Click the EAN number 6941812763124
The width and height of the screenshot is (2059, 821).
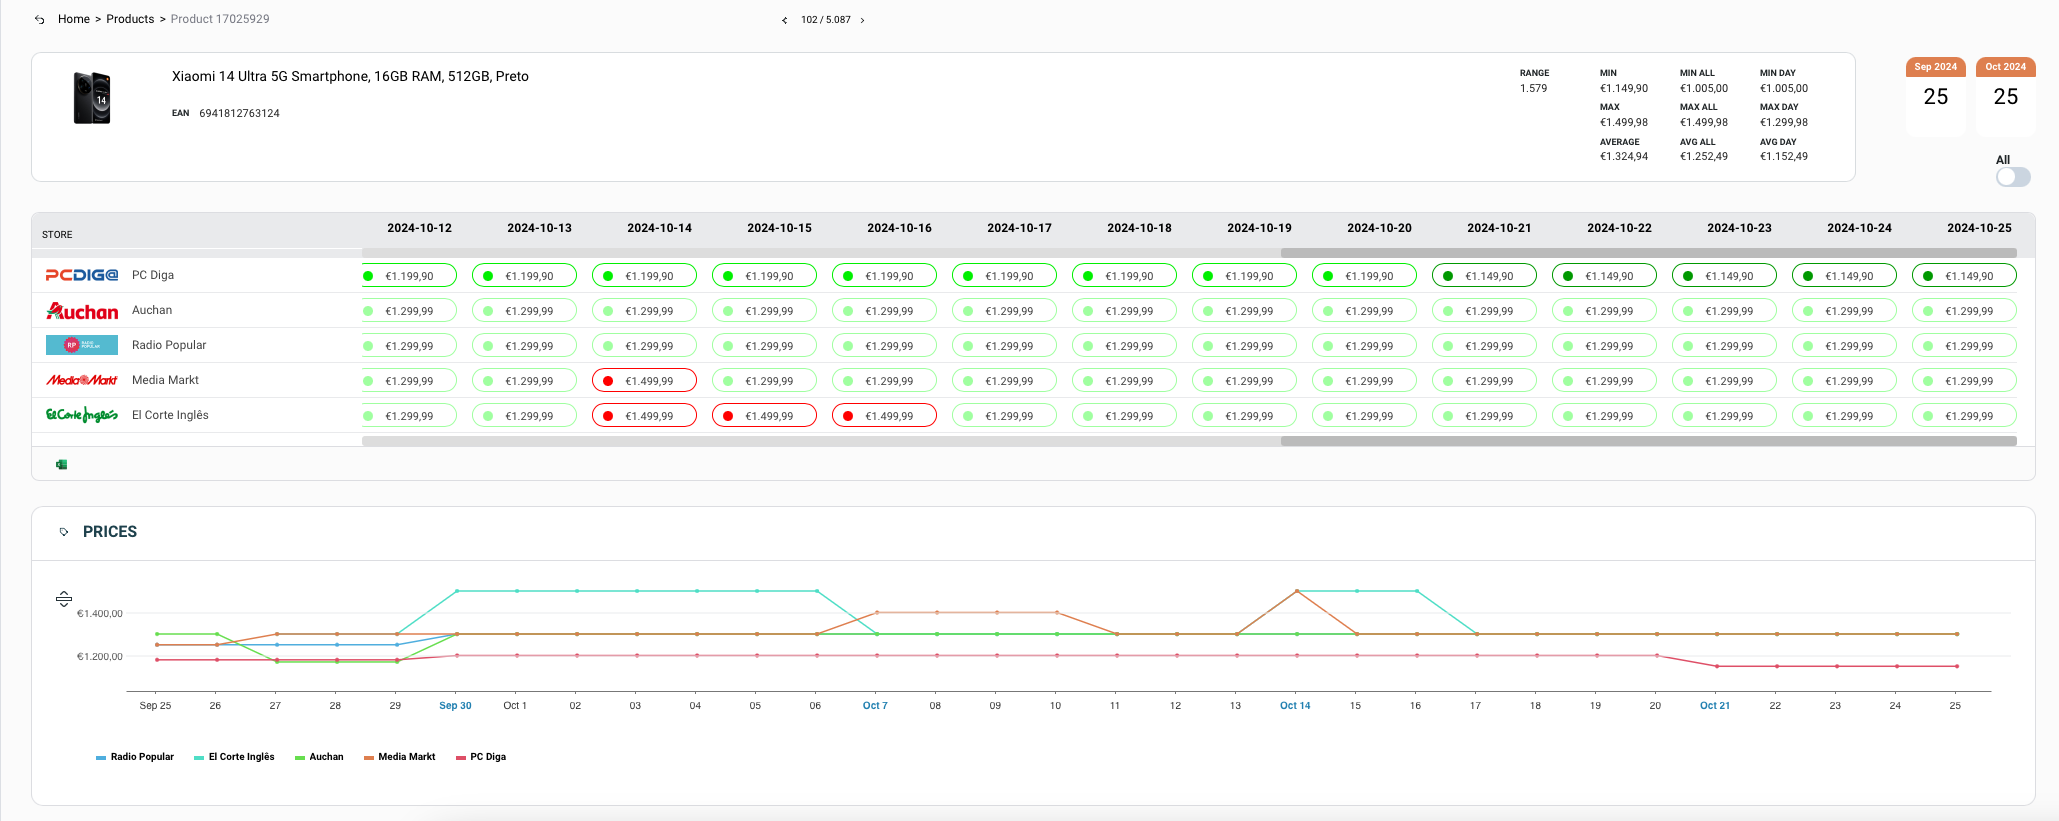239,113
